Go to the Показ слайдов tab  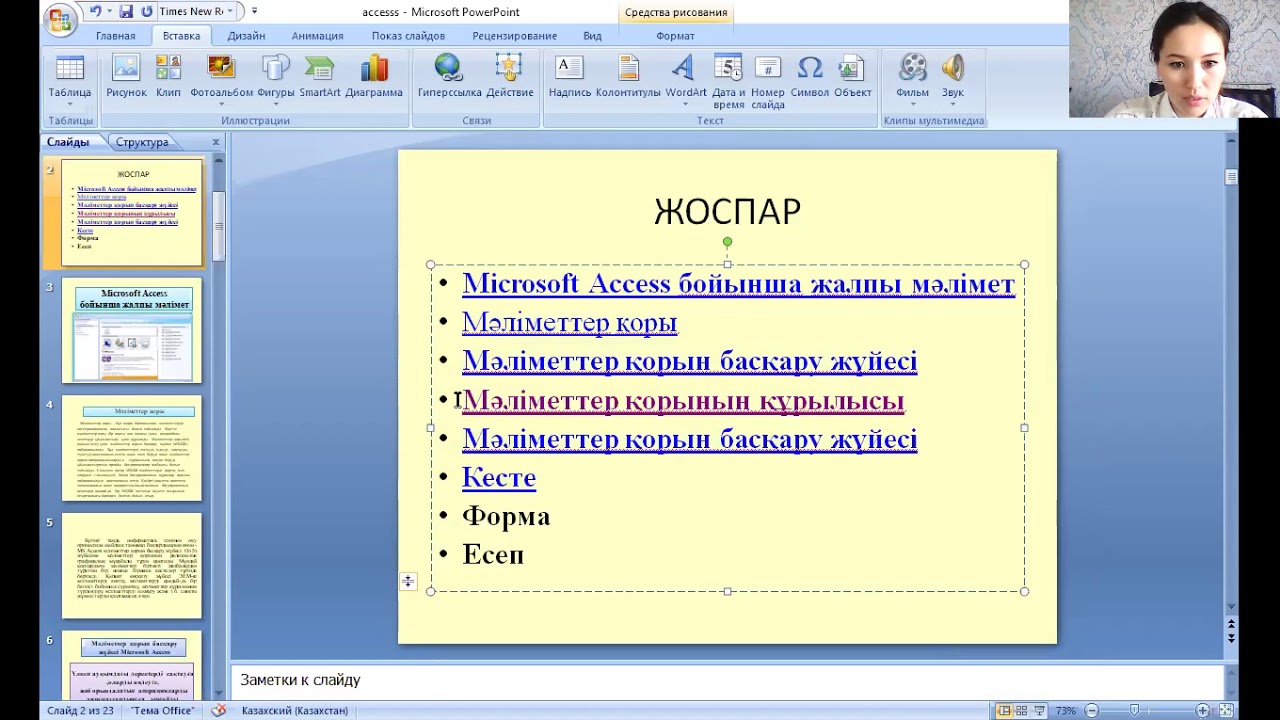click(x=408, y=36)
